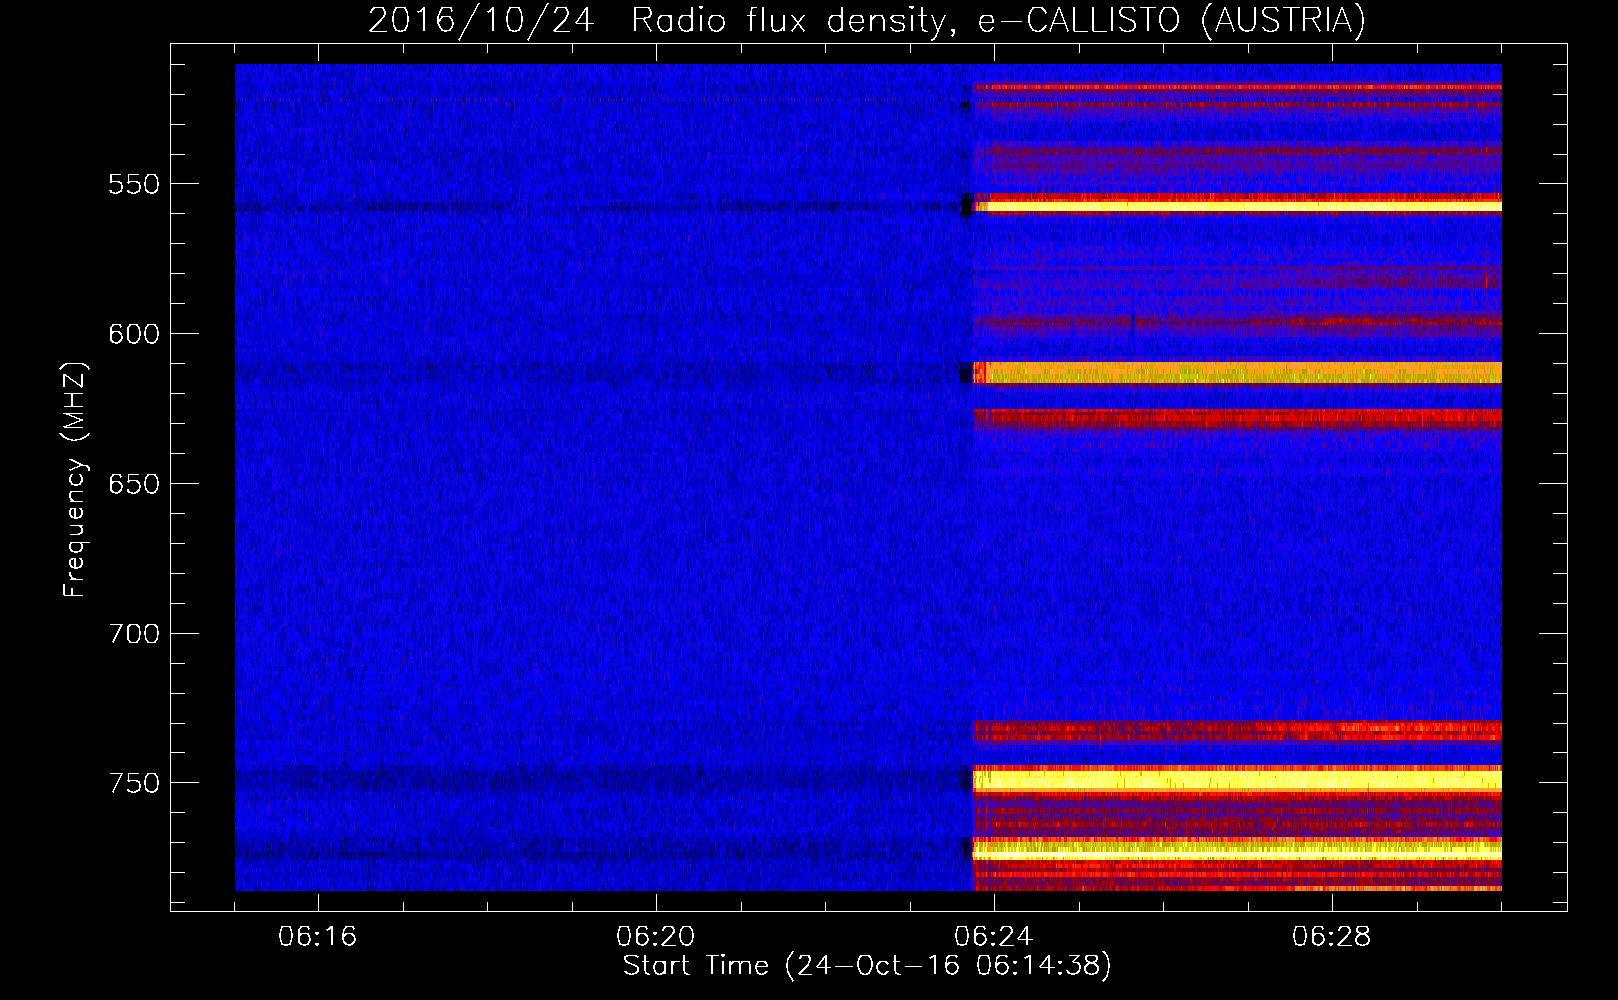Click the 650 frequency tick label
This screenshot has height=1000, width=1618.
(x=134, y=484)
